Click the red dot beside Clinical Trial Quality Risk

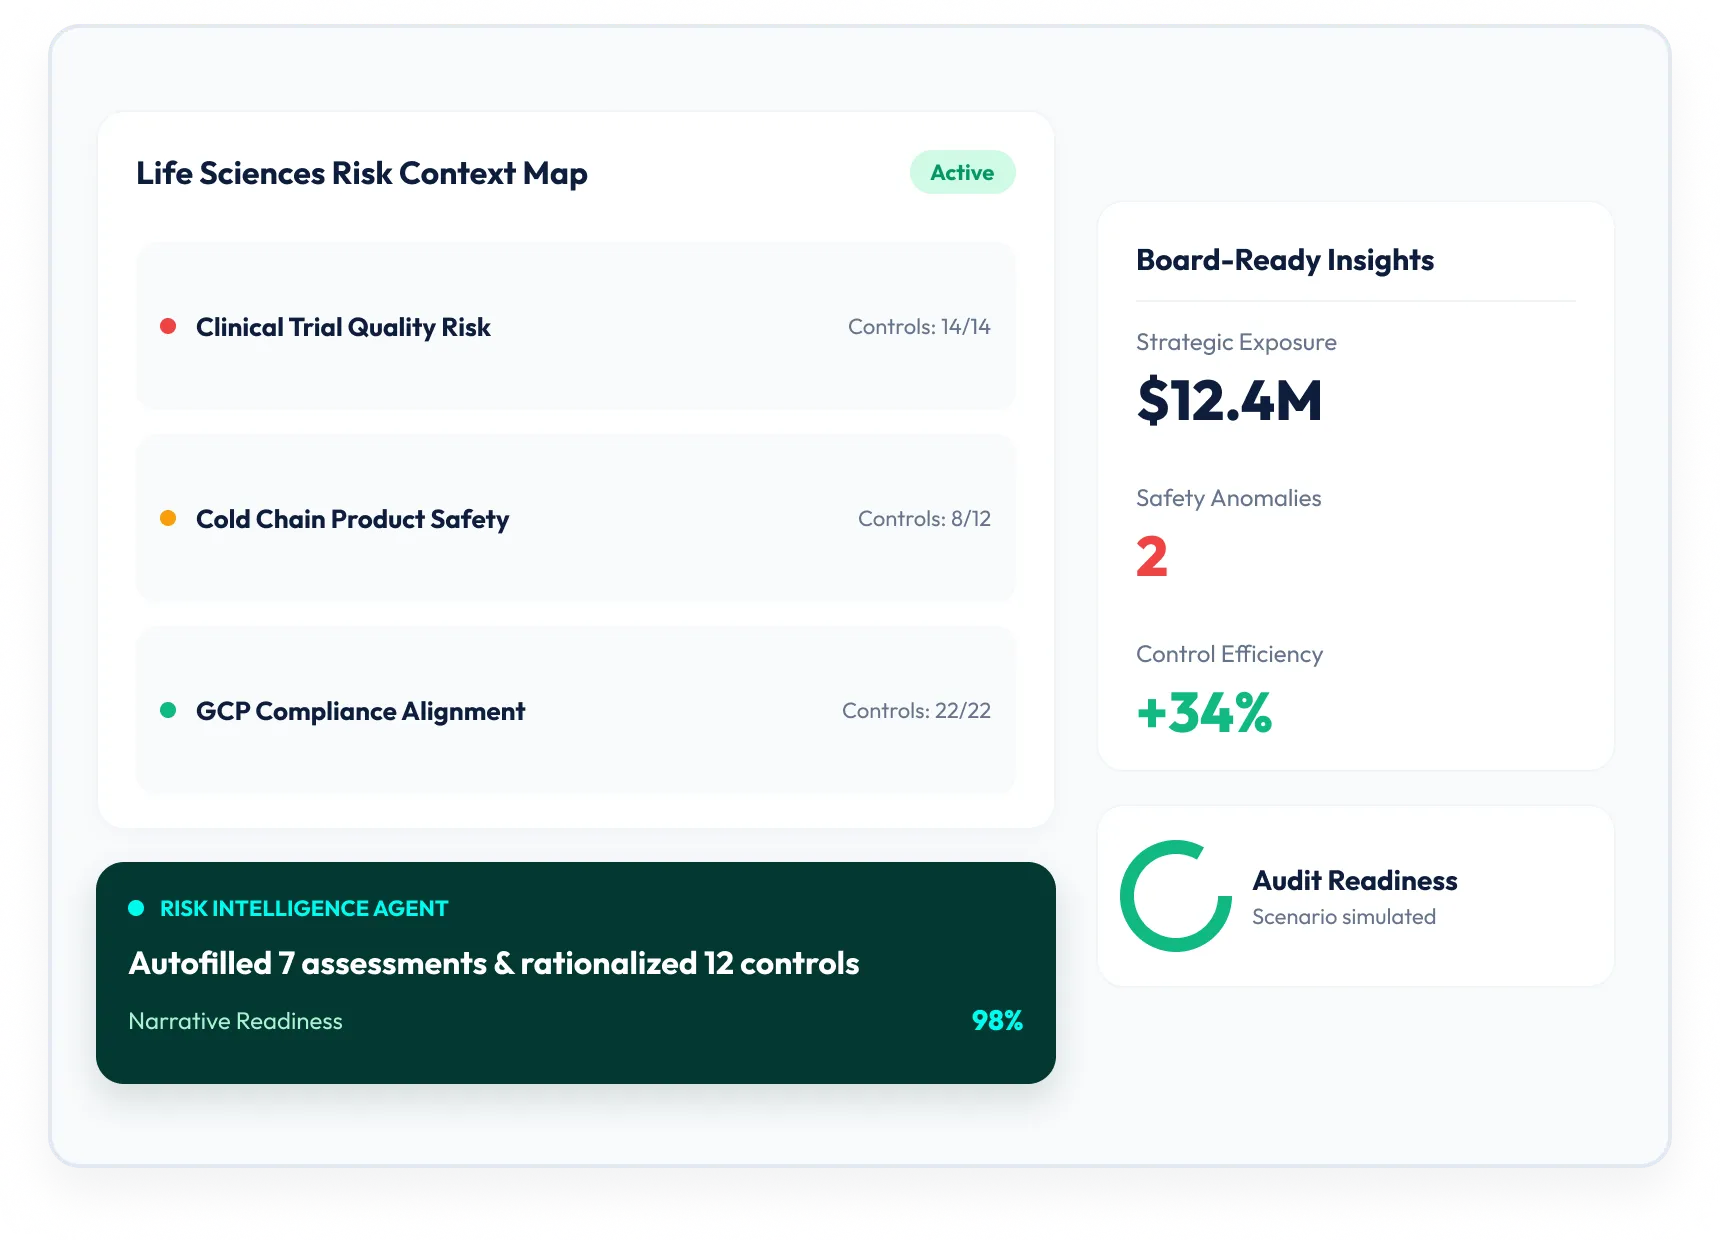pos(168,326)
